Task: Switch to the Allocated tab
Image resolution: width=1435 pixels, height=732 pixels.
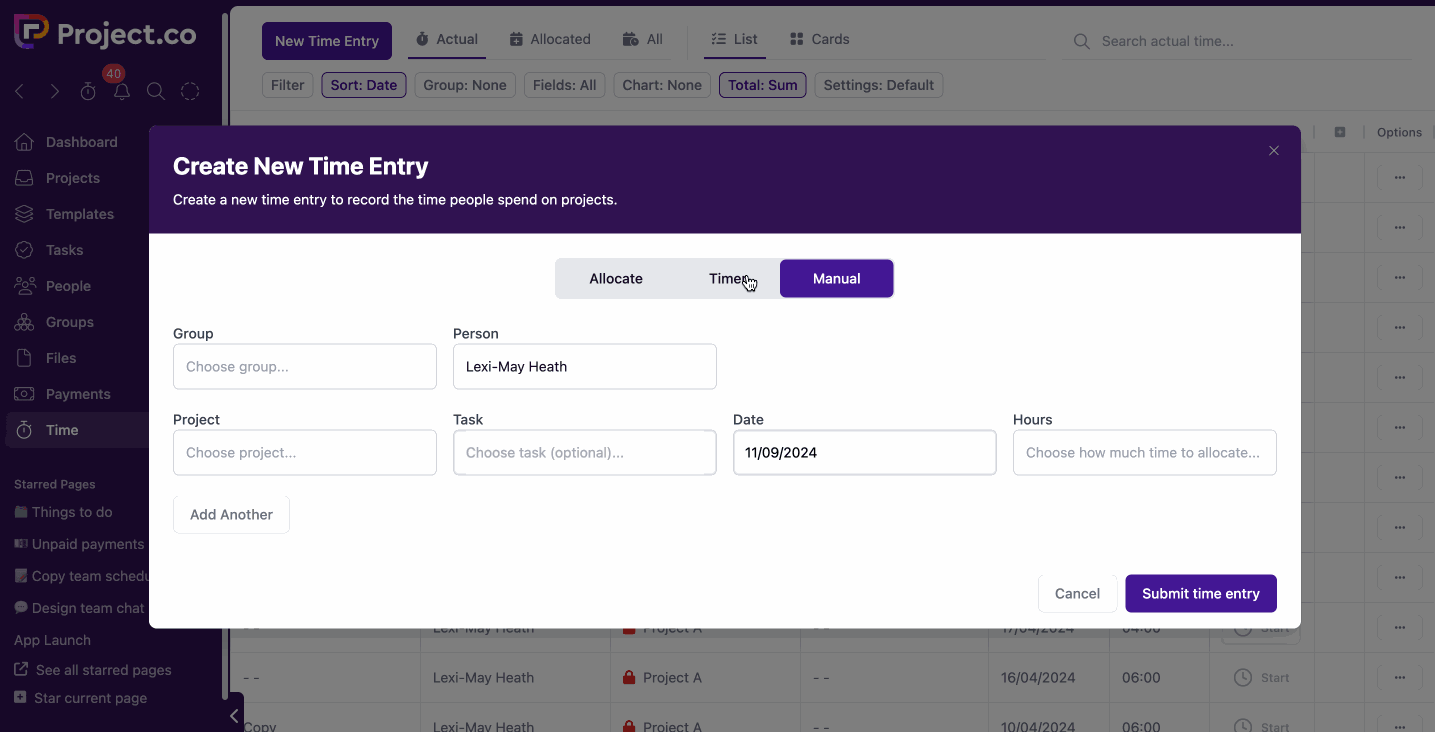Action: [550, 40]
